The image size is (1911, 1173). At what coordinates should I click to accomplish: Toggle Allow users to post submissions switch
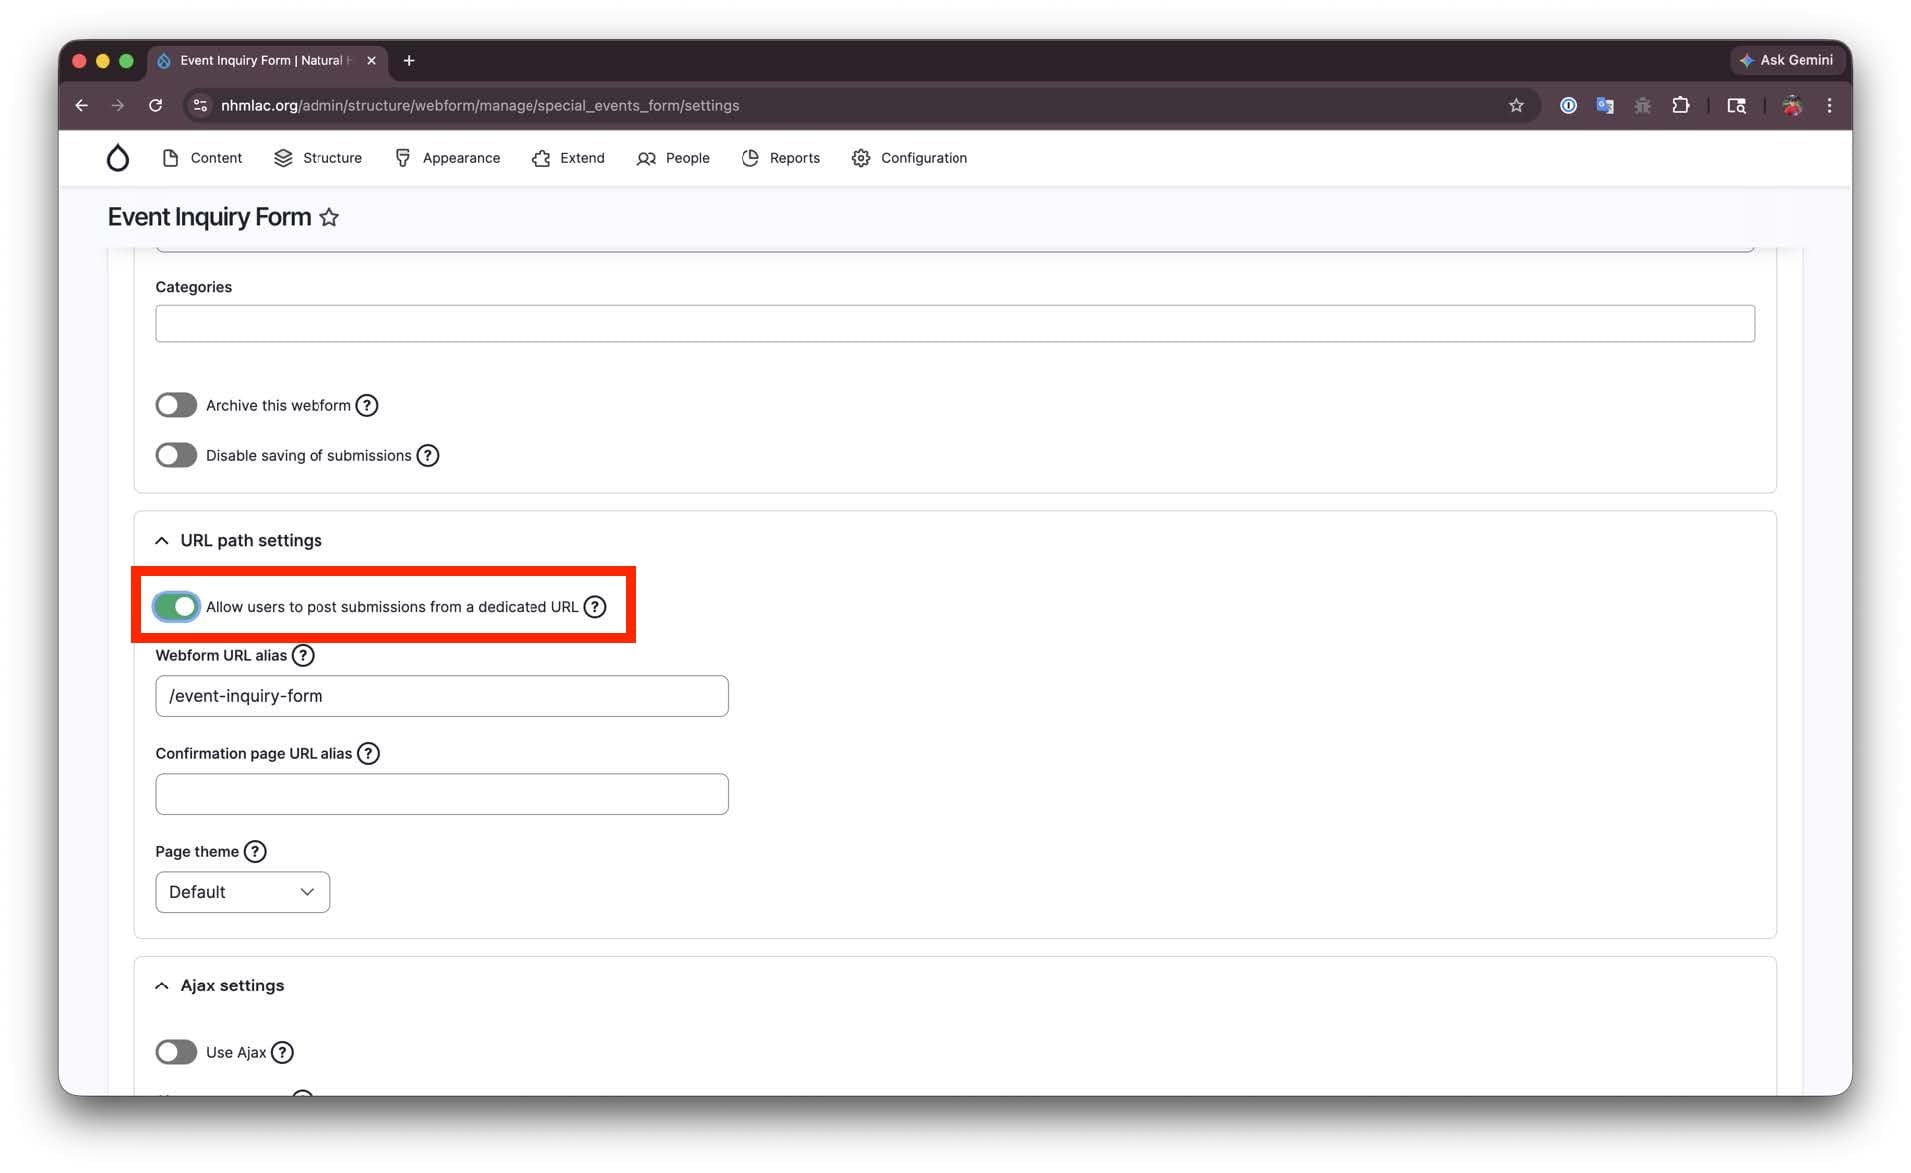176,607
